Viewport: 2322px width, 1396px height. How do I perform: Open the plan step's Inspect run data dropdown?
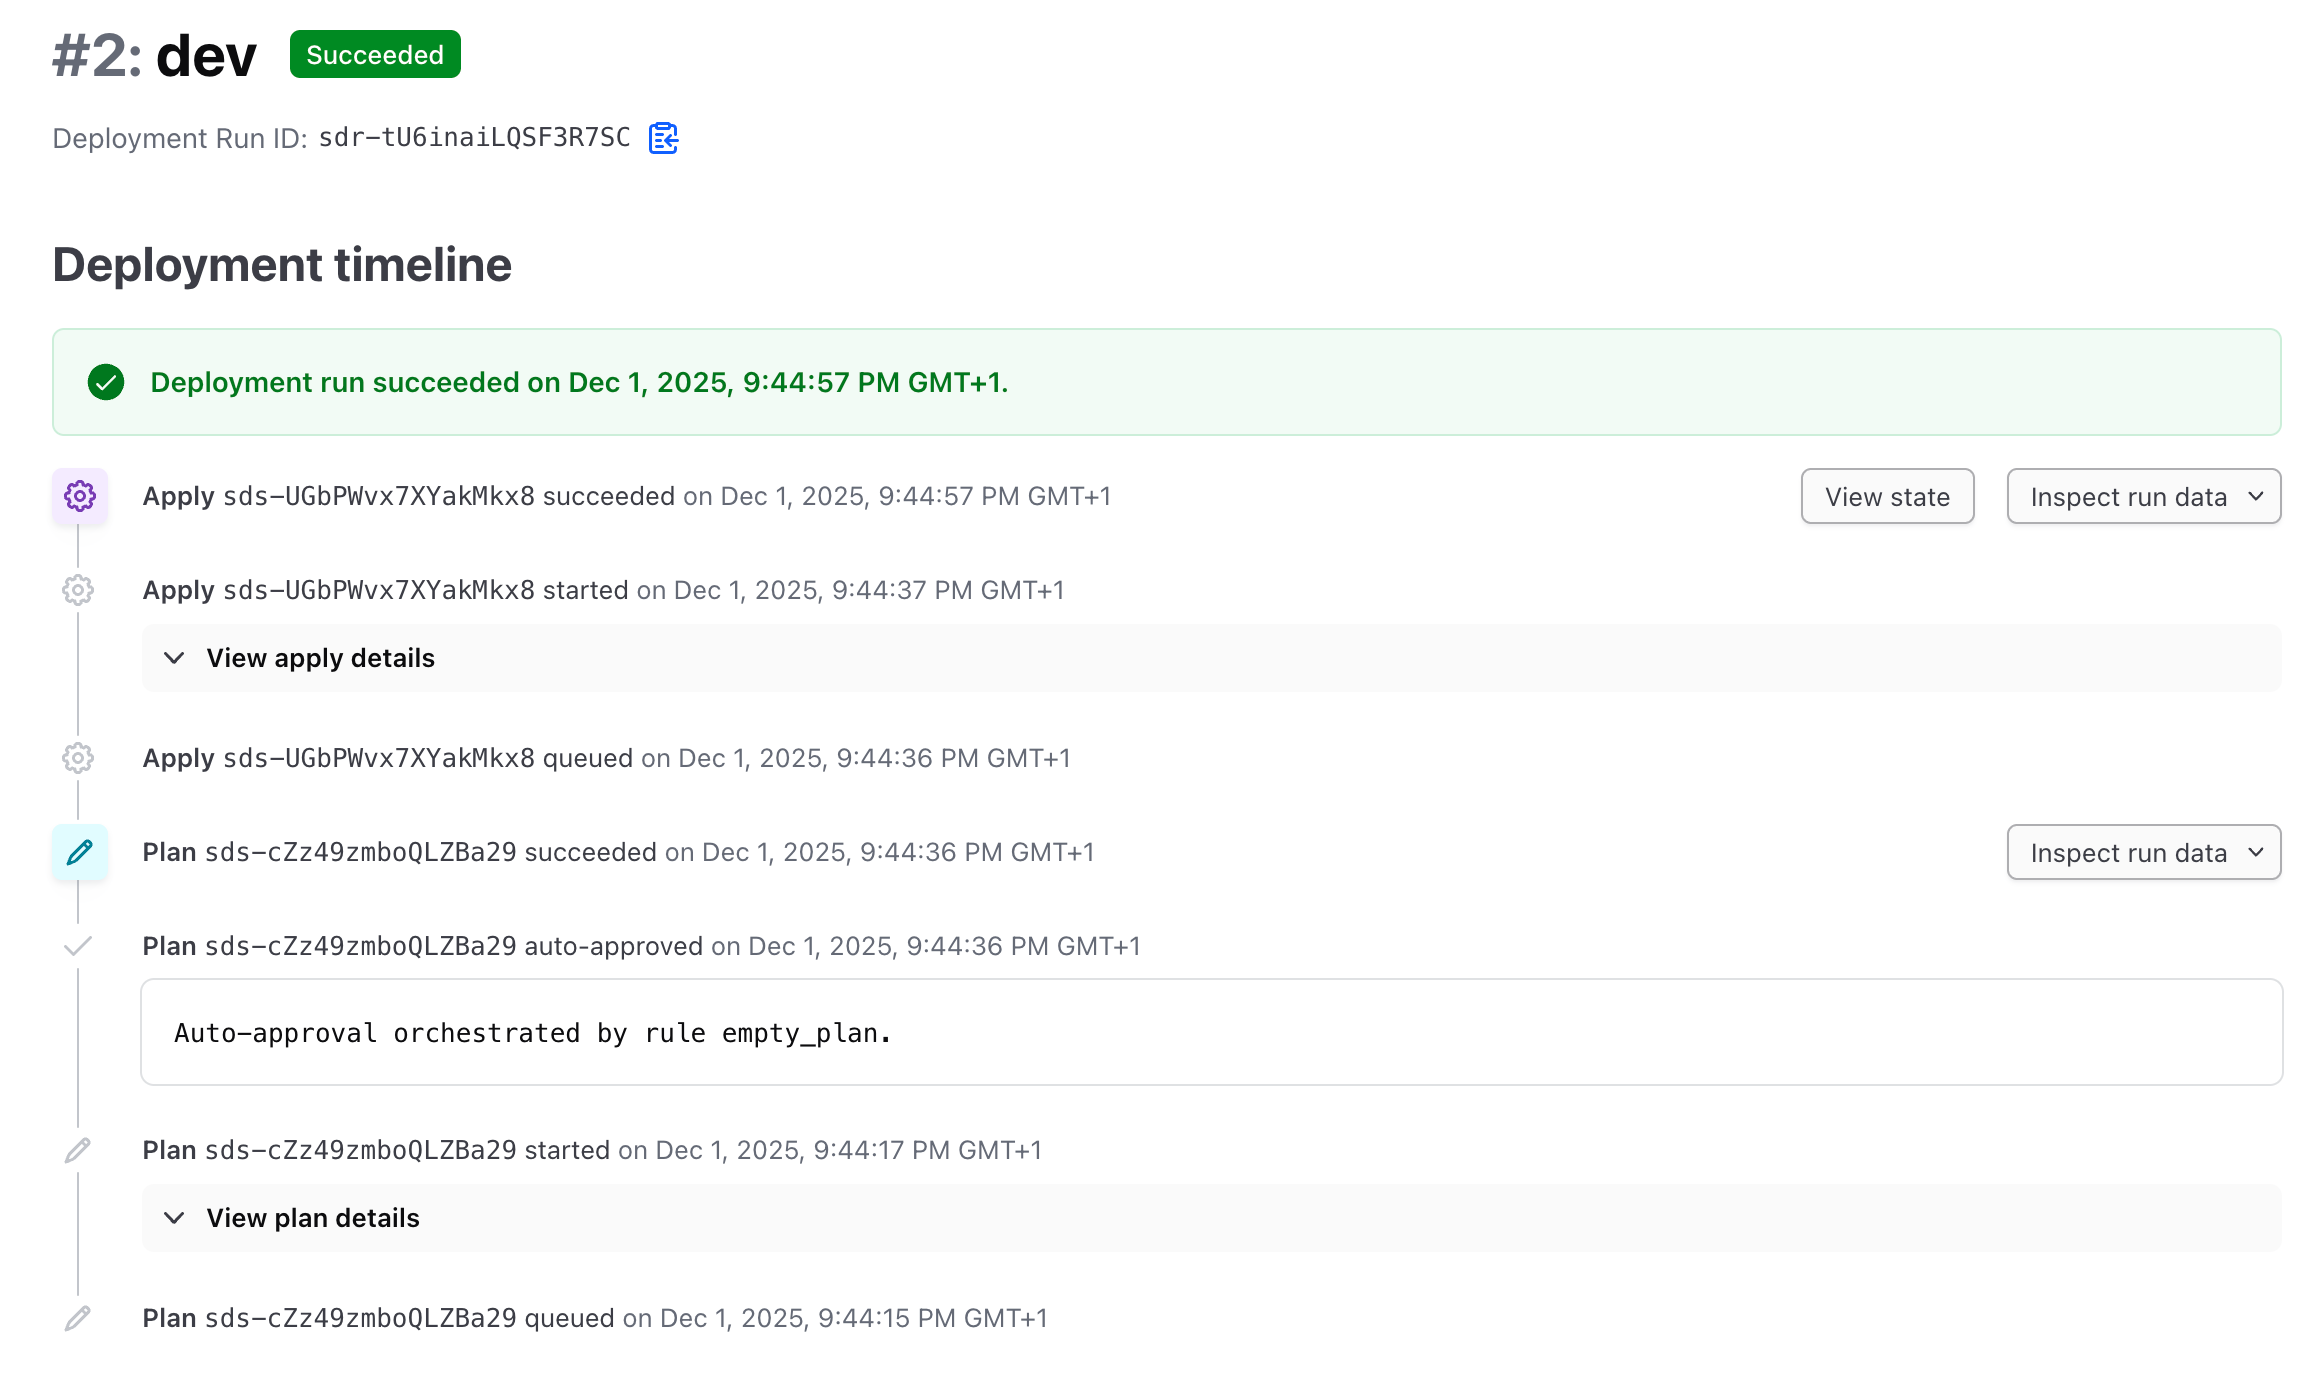click(x=2143, y=852)
